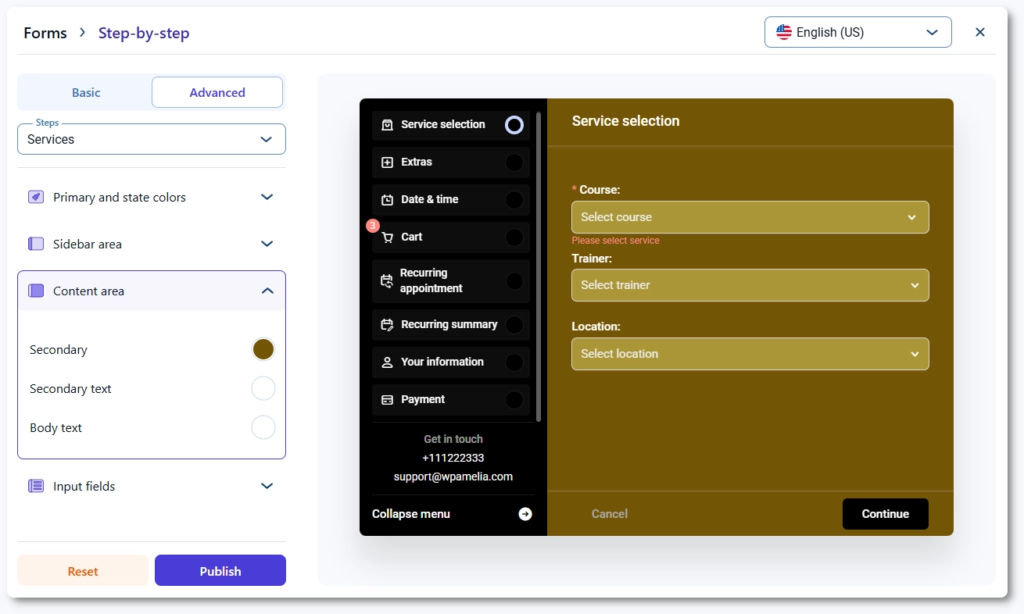Open the English (US) language dropdown

(x=857, y=32)
